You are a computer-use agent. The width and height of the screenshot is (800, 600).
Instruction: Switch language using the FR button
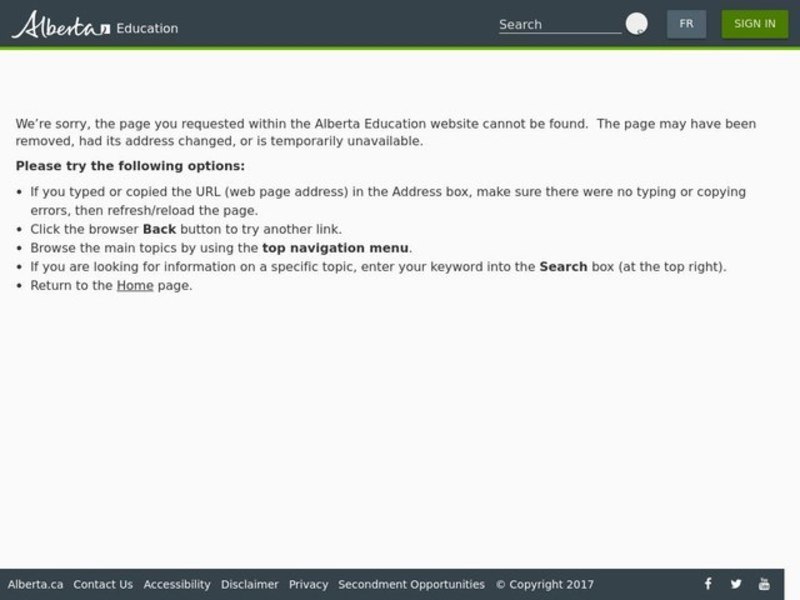pos(686,24)
